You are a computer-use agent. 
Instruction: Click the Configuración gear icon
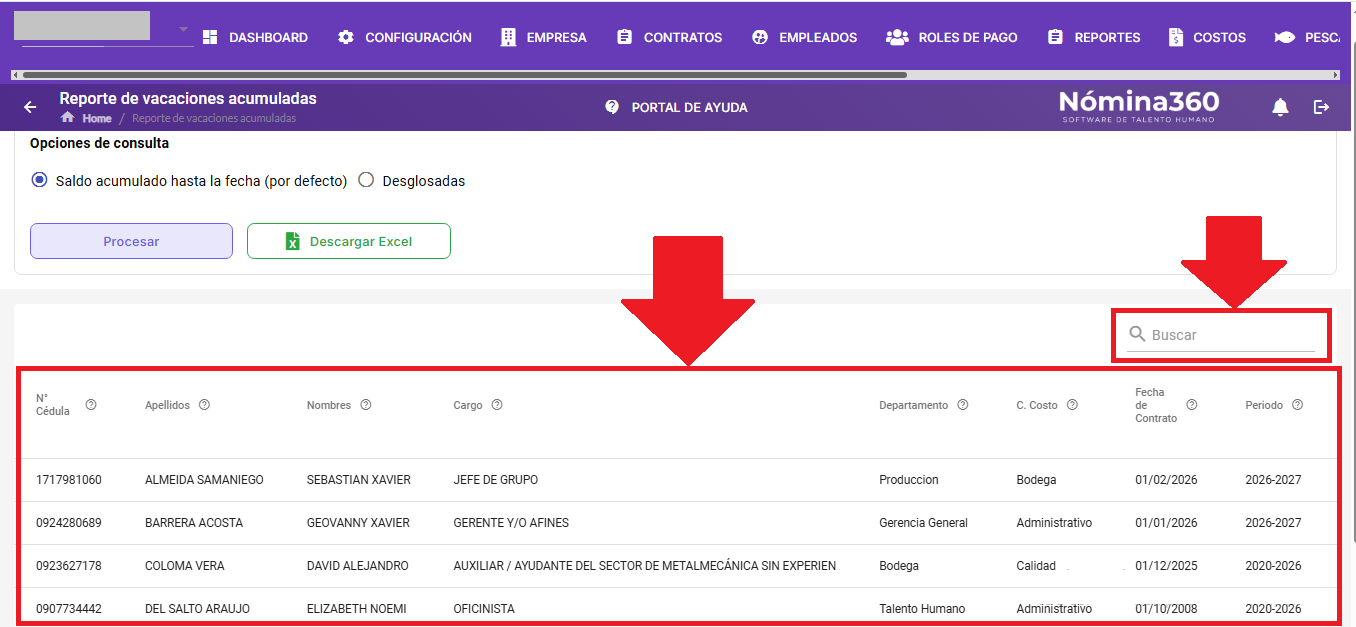point(346,37)
